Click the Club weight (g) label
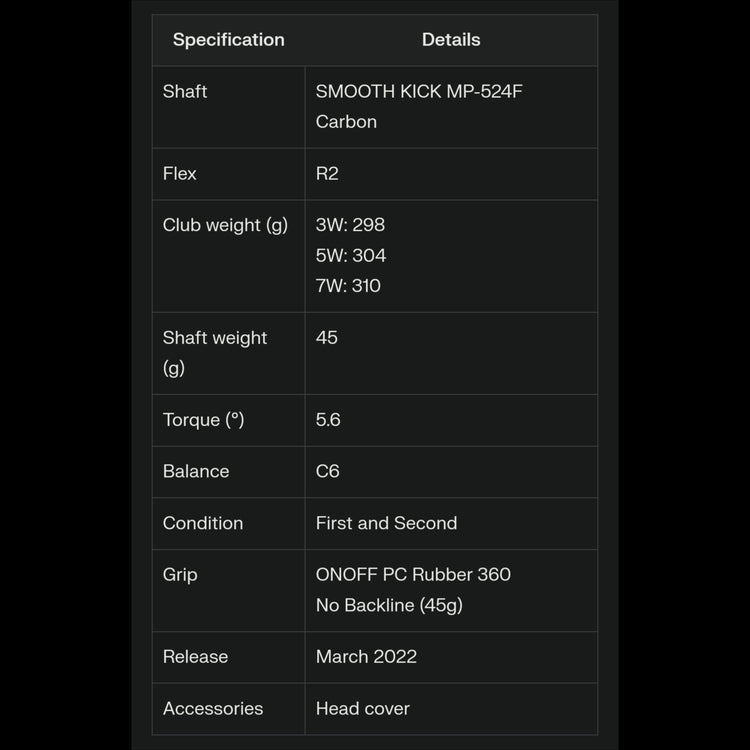This screenshot has height=750, width=750. point(225,226)
